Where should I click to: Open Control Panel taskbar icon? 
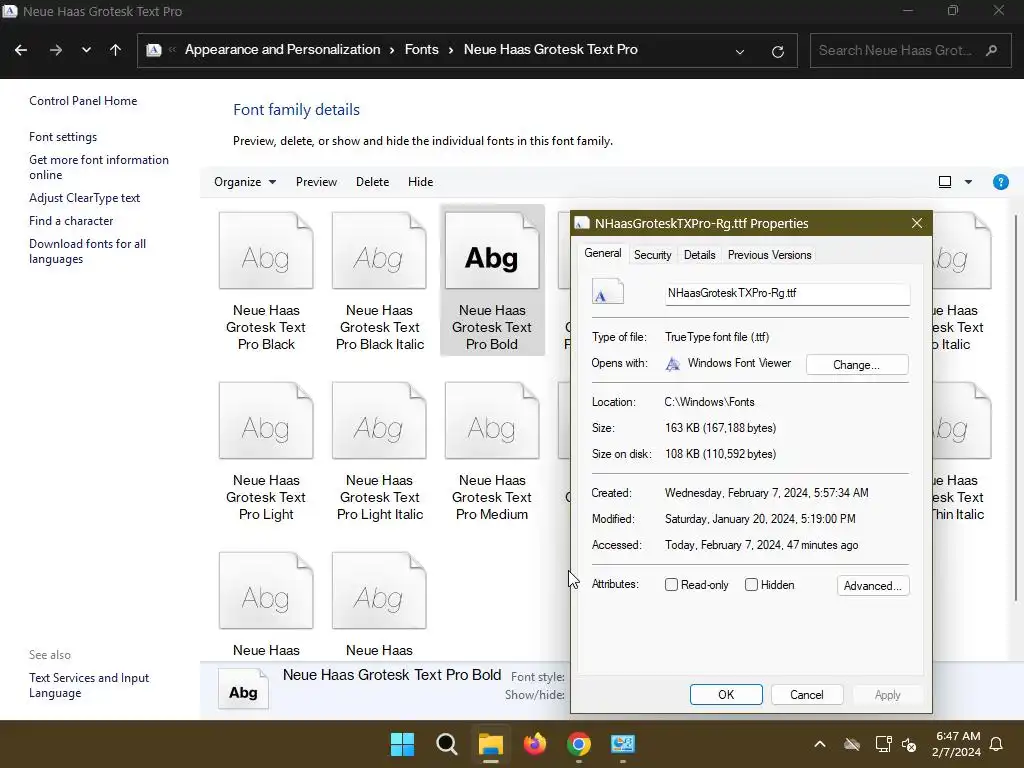tap(623, 744)
